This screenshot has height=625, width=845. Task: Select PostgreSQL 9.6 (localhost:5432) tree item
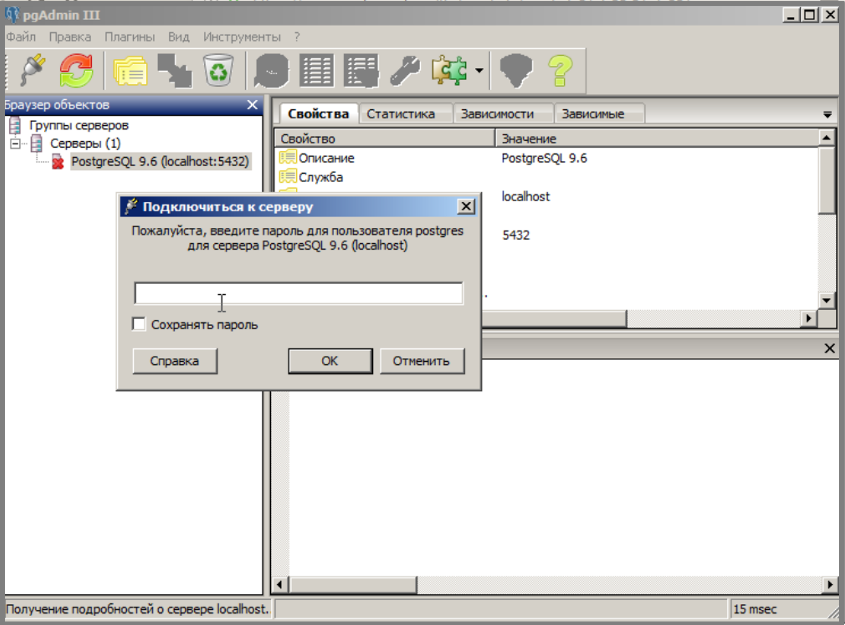[160, 162]
